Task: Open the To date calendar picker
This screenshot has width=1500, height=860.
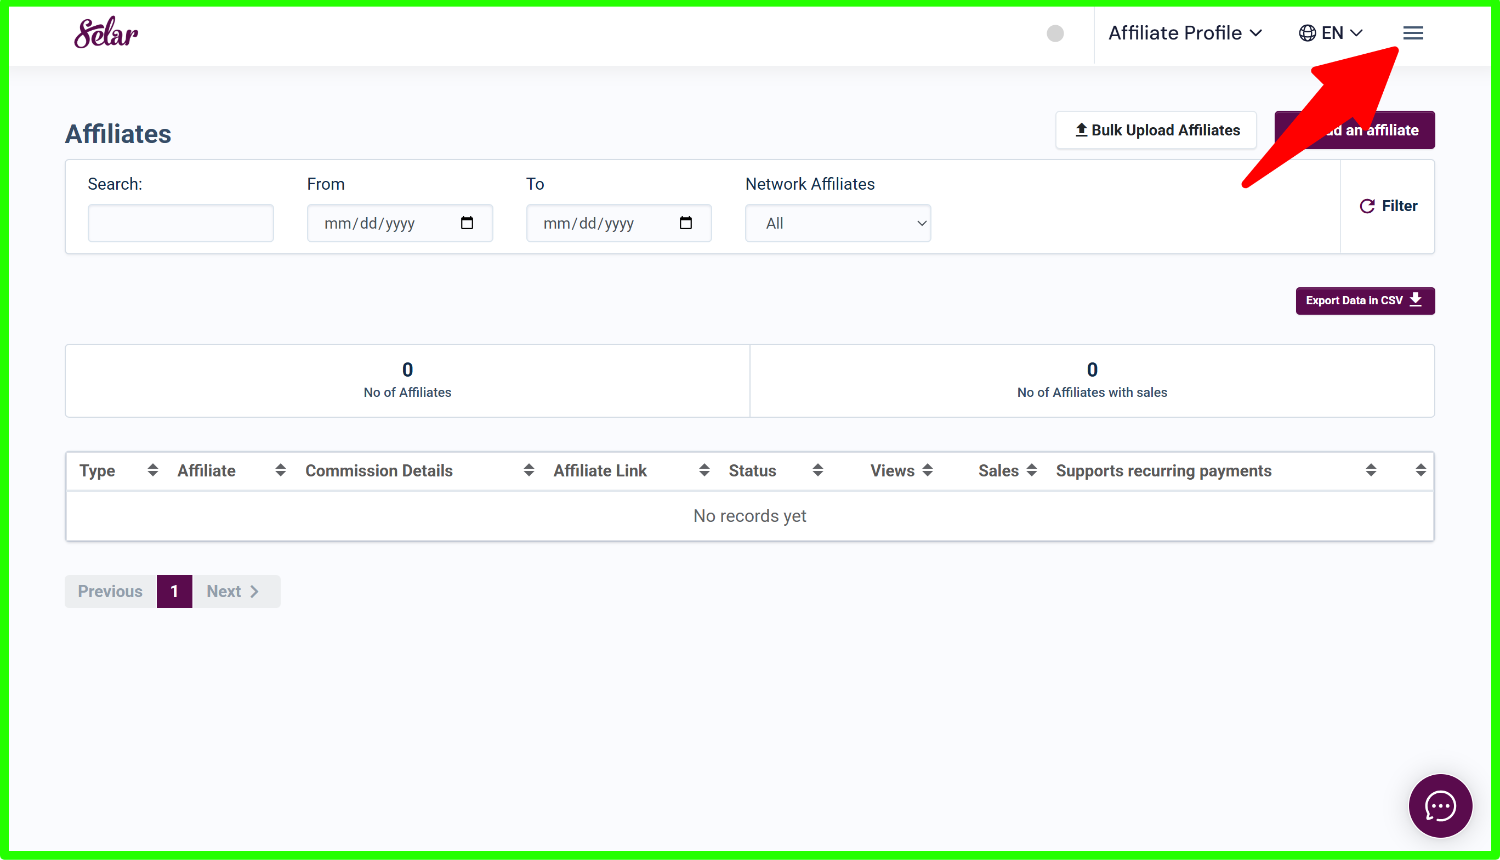Action: point(686,223)
